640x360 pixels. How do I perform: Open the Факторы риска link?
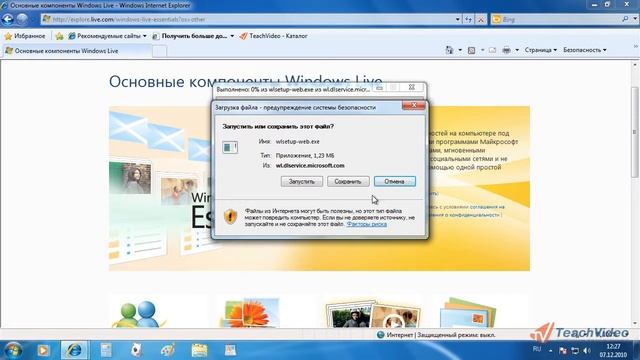tap(367, 224)
